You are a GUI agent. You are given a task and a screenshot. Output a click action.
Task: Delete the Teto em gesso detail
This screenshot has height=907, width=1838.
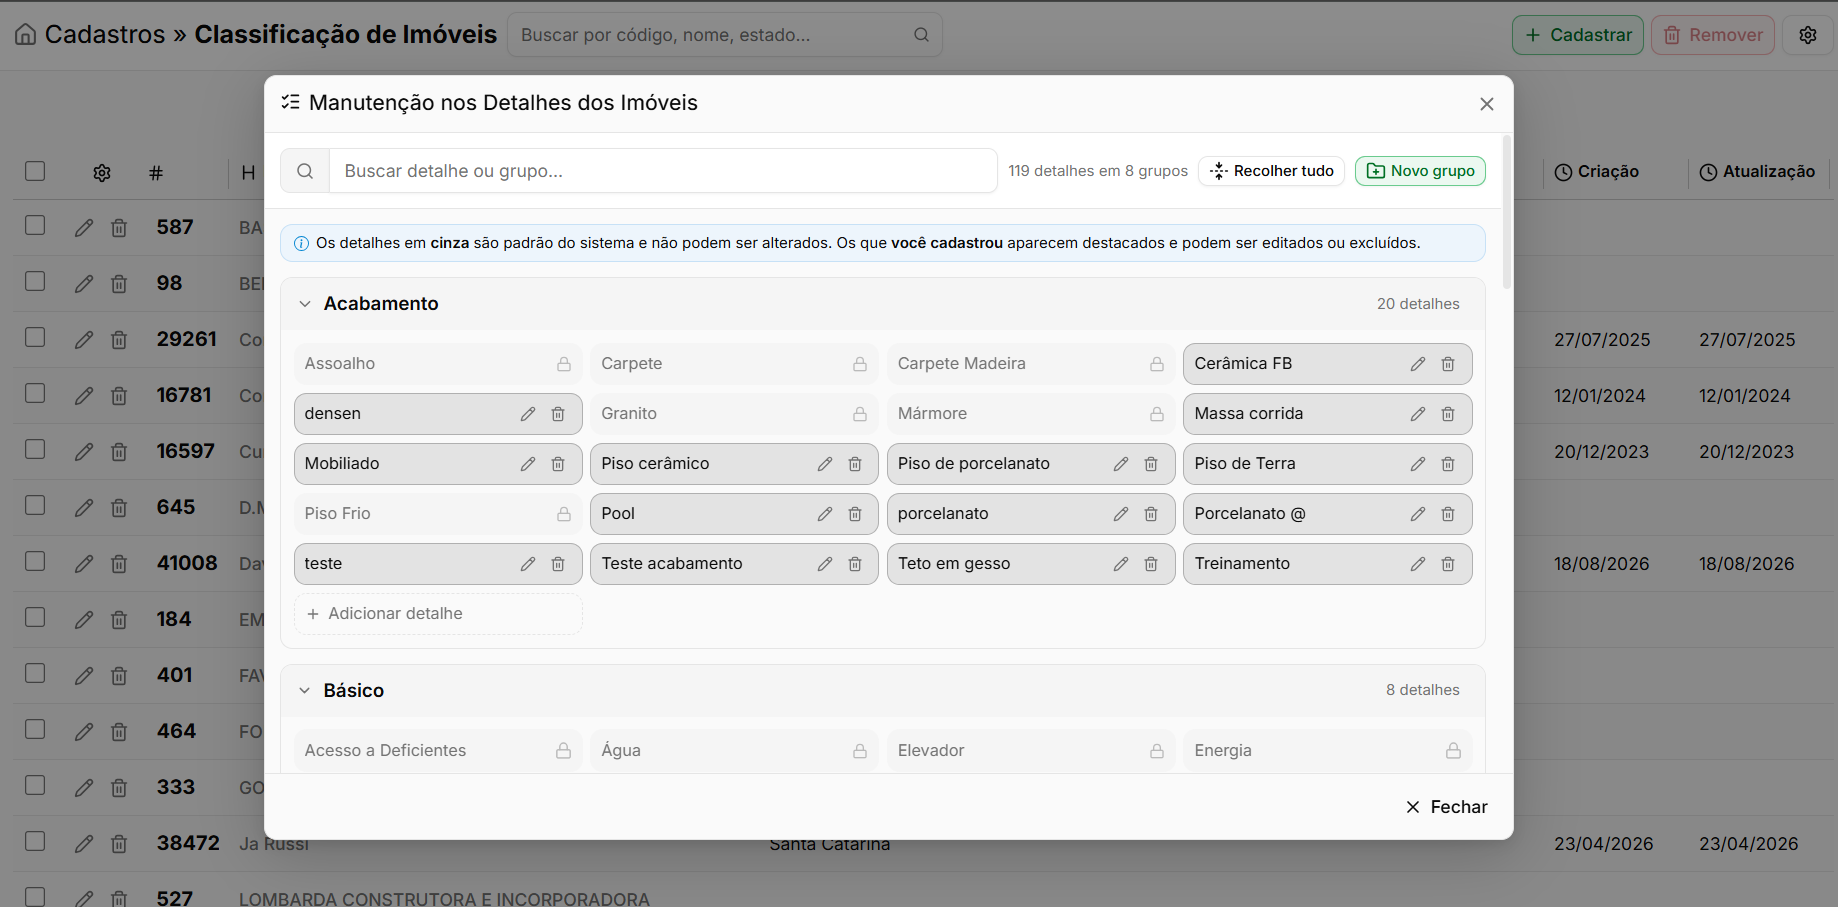[x=1151, y=564]
